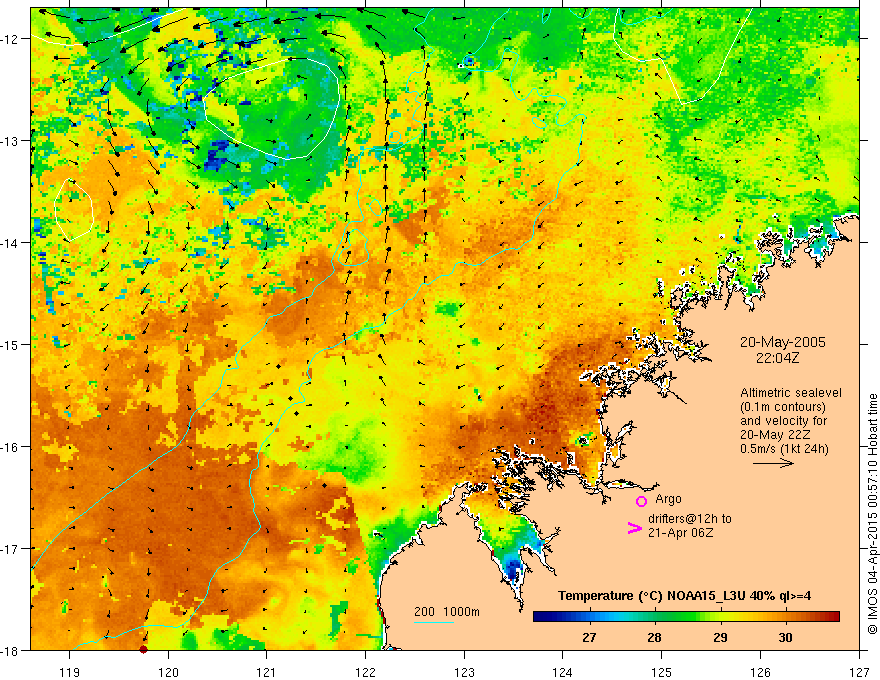Image resolution: width=880 pixels, height=680 pixels.
Task: Click longitude label 125
Action: 662,672
